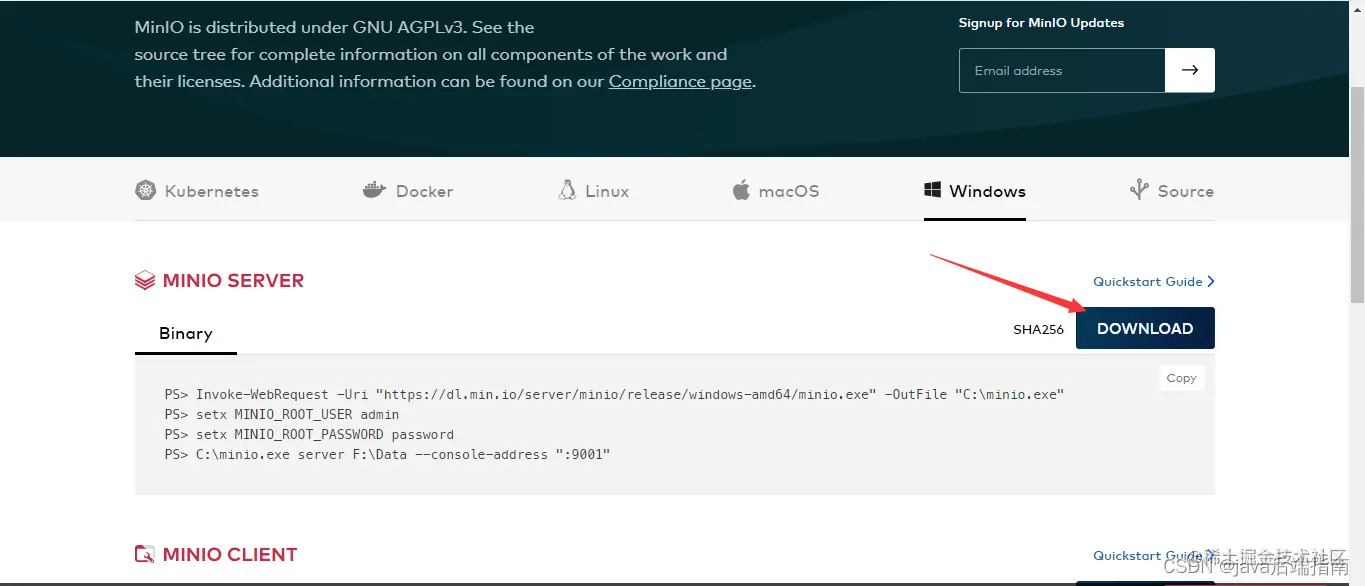
Task: Click the Apple logo icon
Action: [x=741, y=190]
